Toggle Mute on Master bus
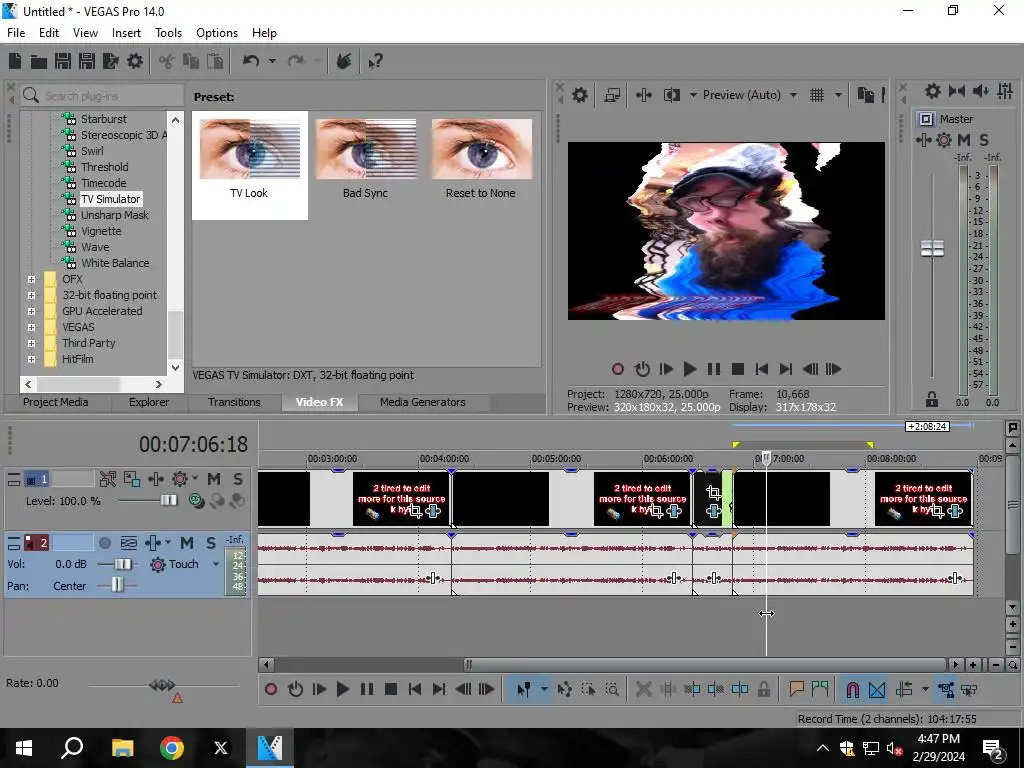This screenshot has height=768, width=1024. (964, 140)
